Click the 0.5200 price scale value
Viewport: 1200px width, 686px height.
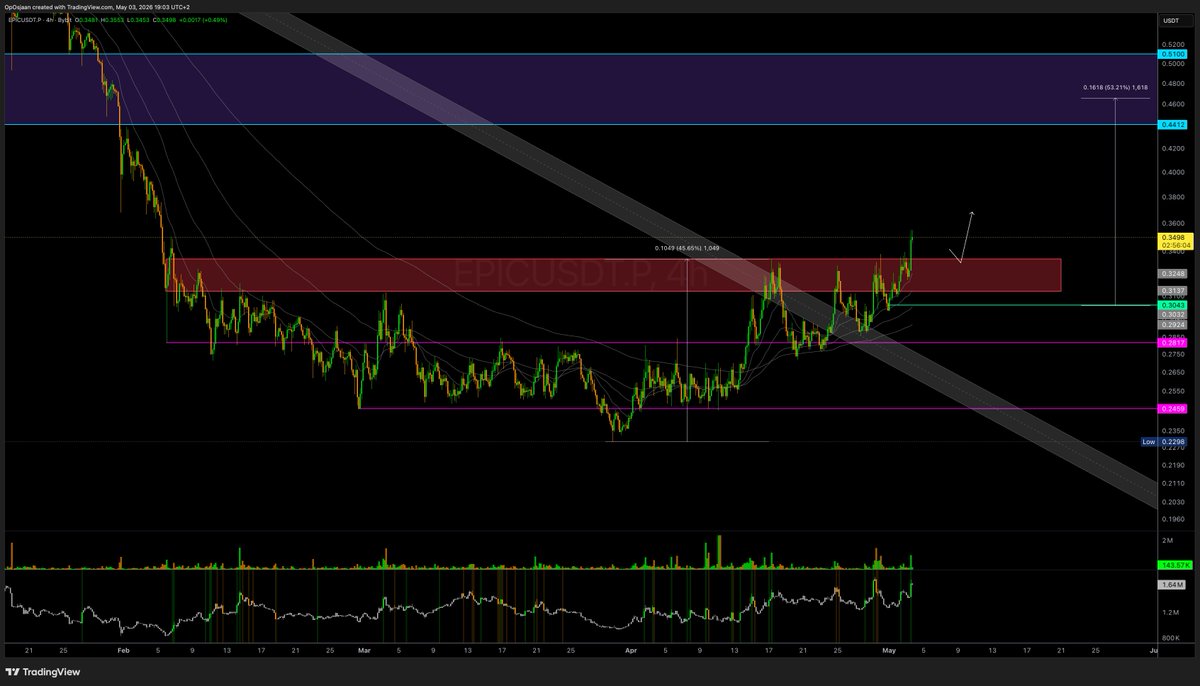(1173, 44)
